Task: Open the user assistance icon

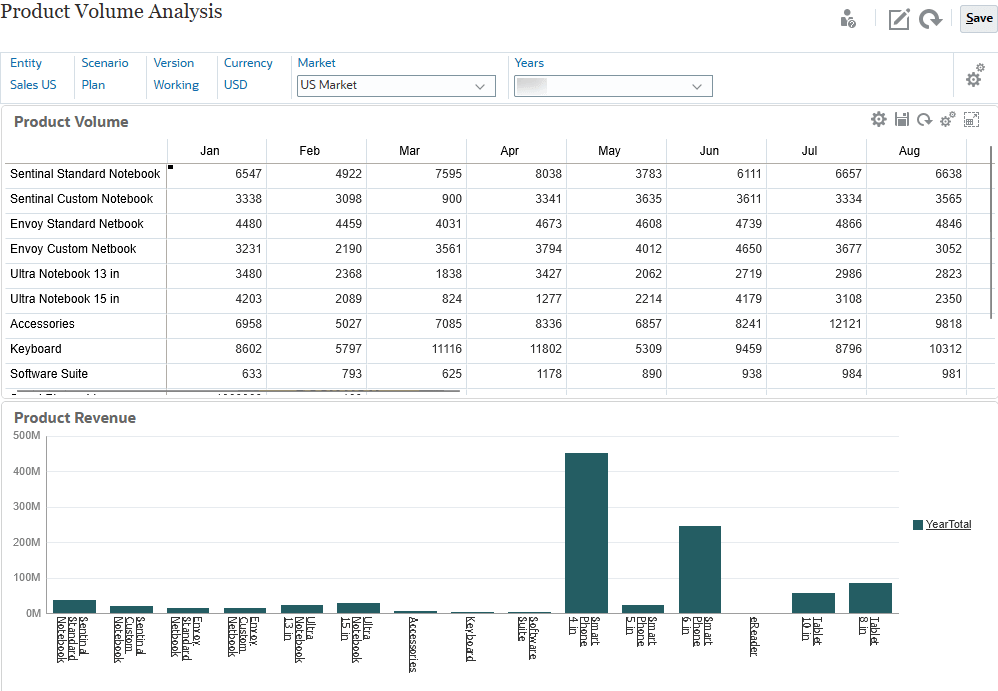Action: [x=848, y=19]
